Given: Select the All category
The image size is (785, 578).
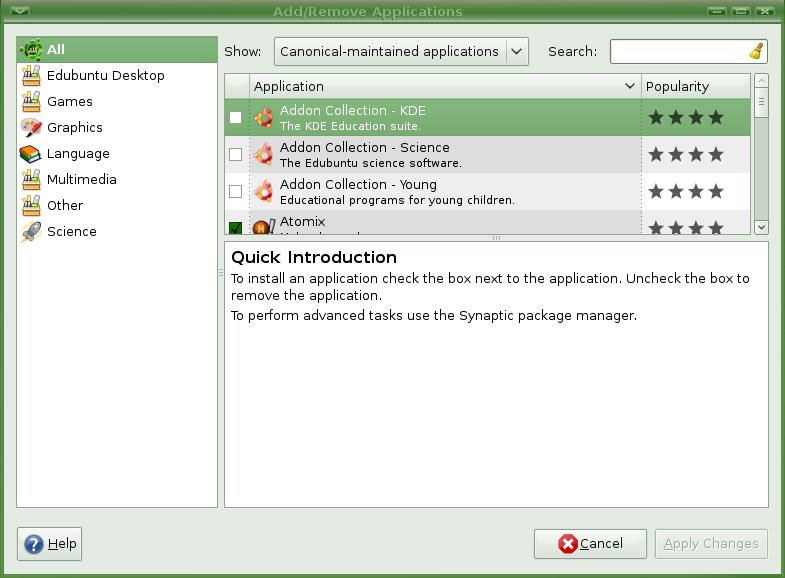Looking at the screenshot, I should (56, 49).
